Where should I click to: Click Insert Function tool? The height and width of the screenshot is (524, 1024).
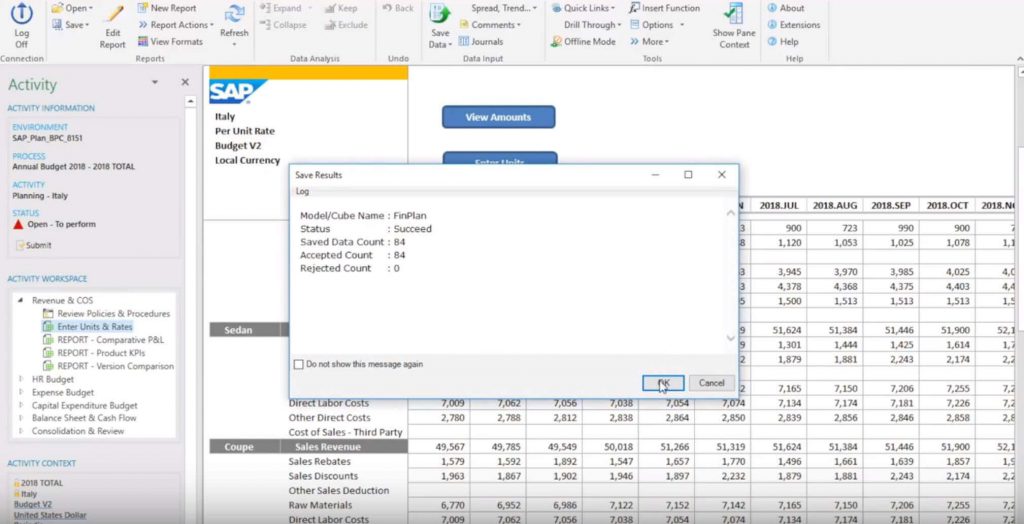pyautogui.click(x=664, y=8)
